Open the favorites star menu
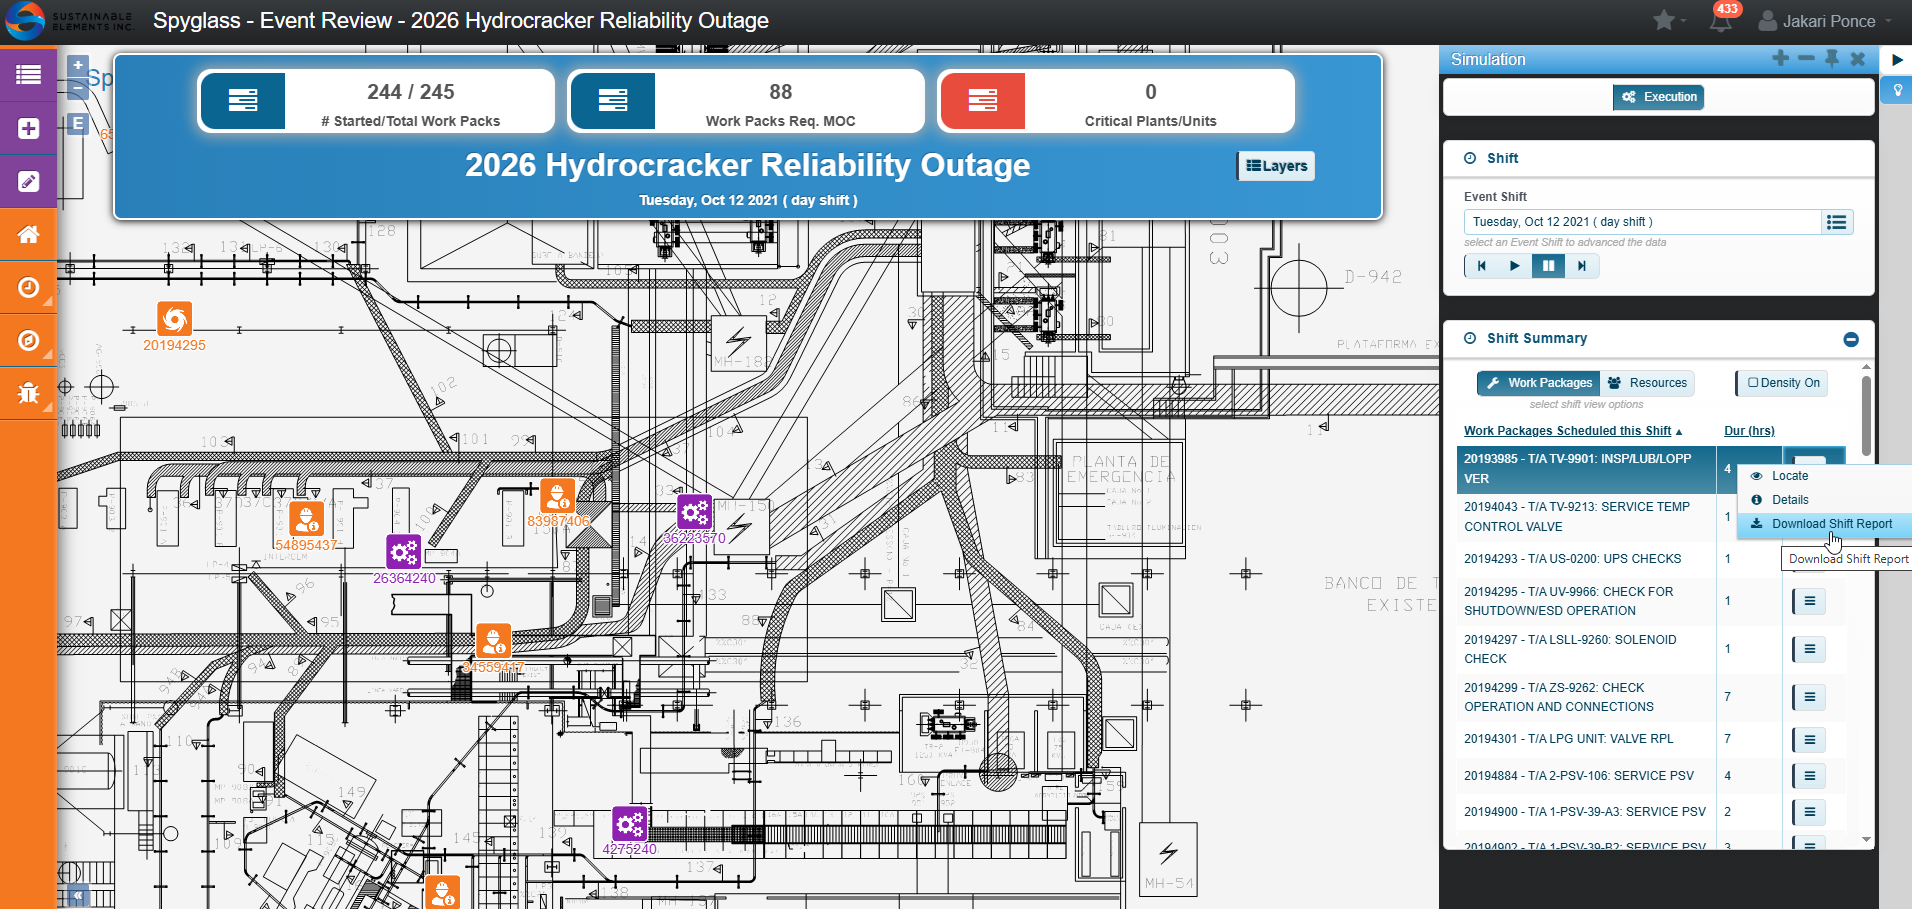Image resolution: width=1912 pixels, height=909 pixels. (1668, 20)
